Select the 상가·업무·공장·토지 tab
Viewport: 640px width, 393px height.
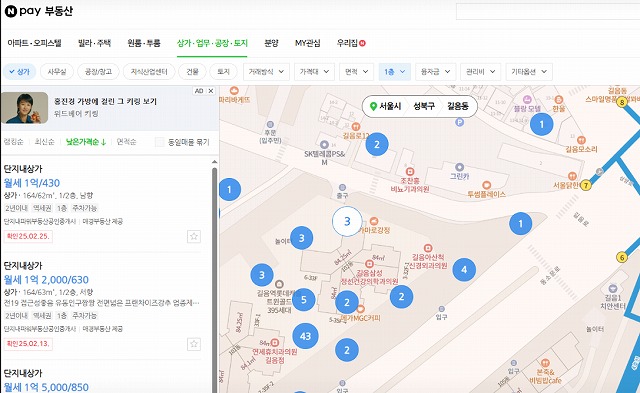[x=212, y=43]
